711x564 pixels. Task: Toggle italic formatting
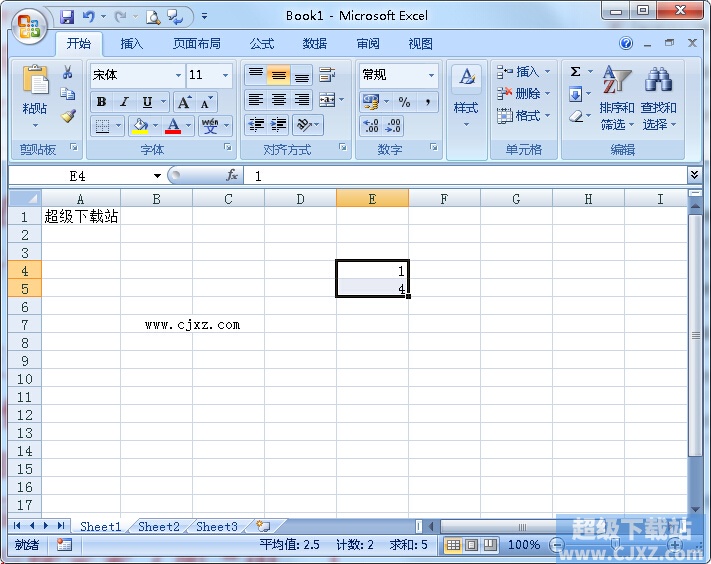click(124, 102)
